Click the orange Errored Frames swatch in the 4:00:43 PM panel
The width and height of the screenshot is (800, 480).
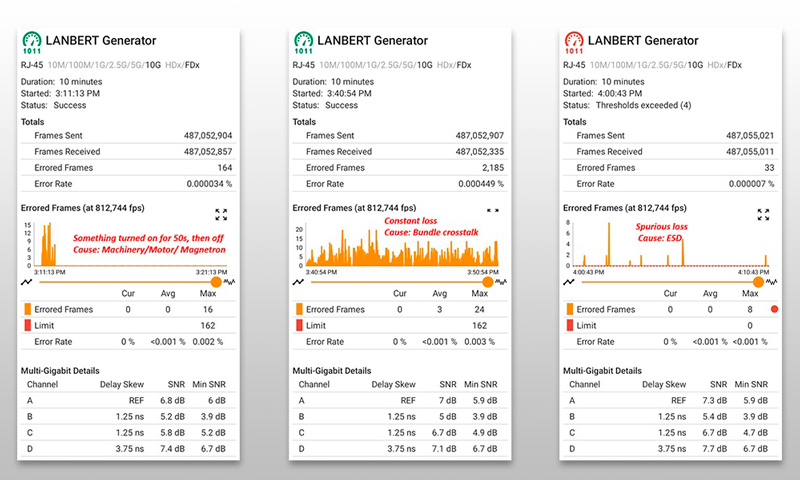tap(570, 309)
